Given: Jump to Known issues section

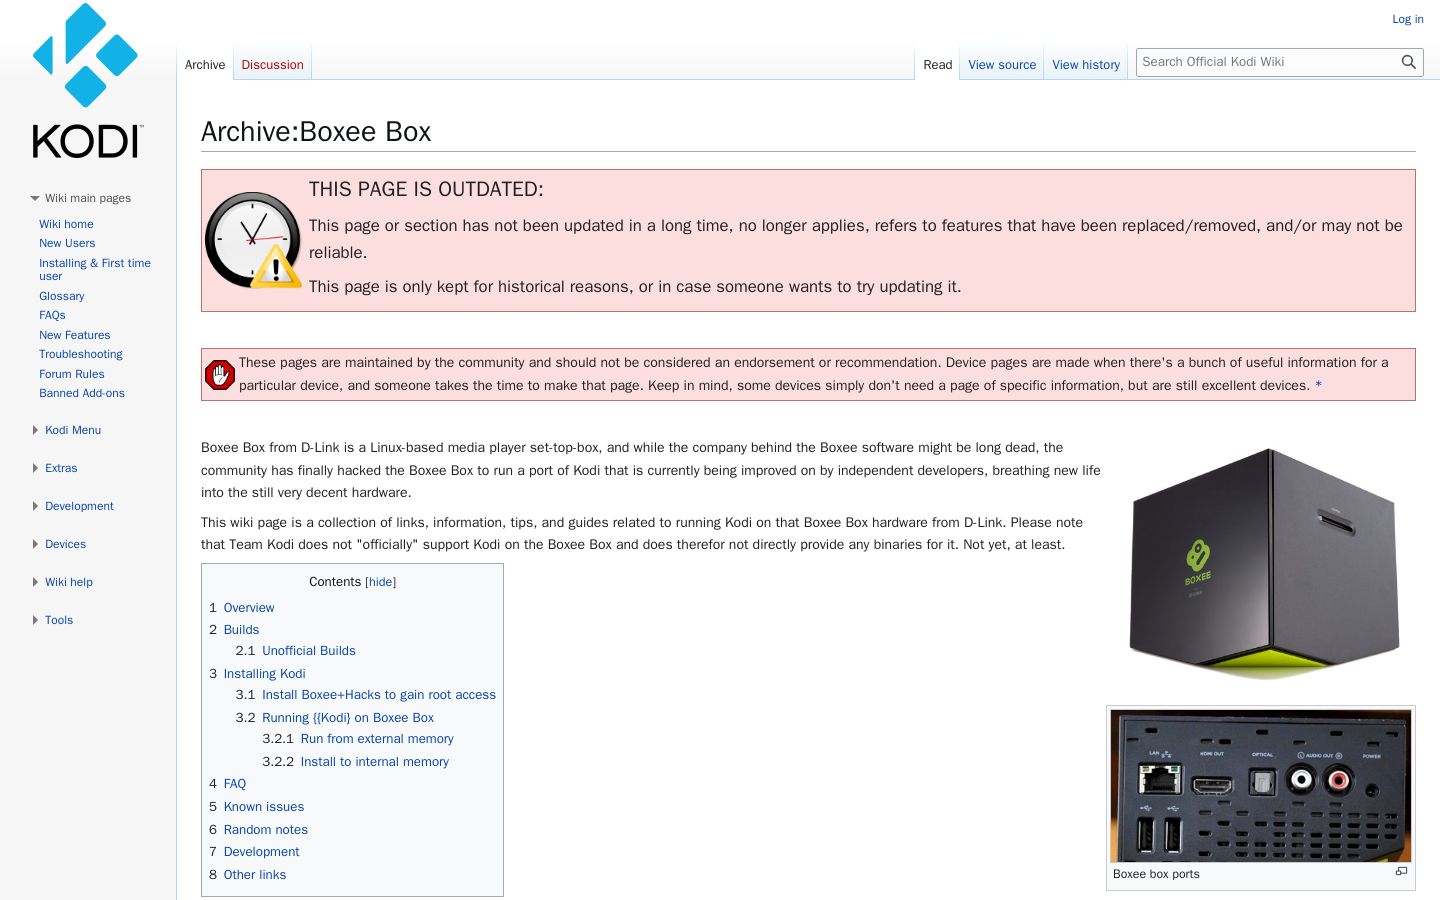Looking at the screenshot, I should click(x=264, y=807).
